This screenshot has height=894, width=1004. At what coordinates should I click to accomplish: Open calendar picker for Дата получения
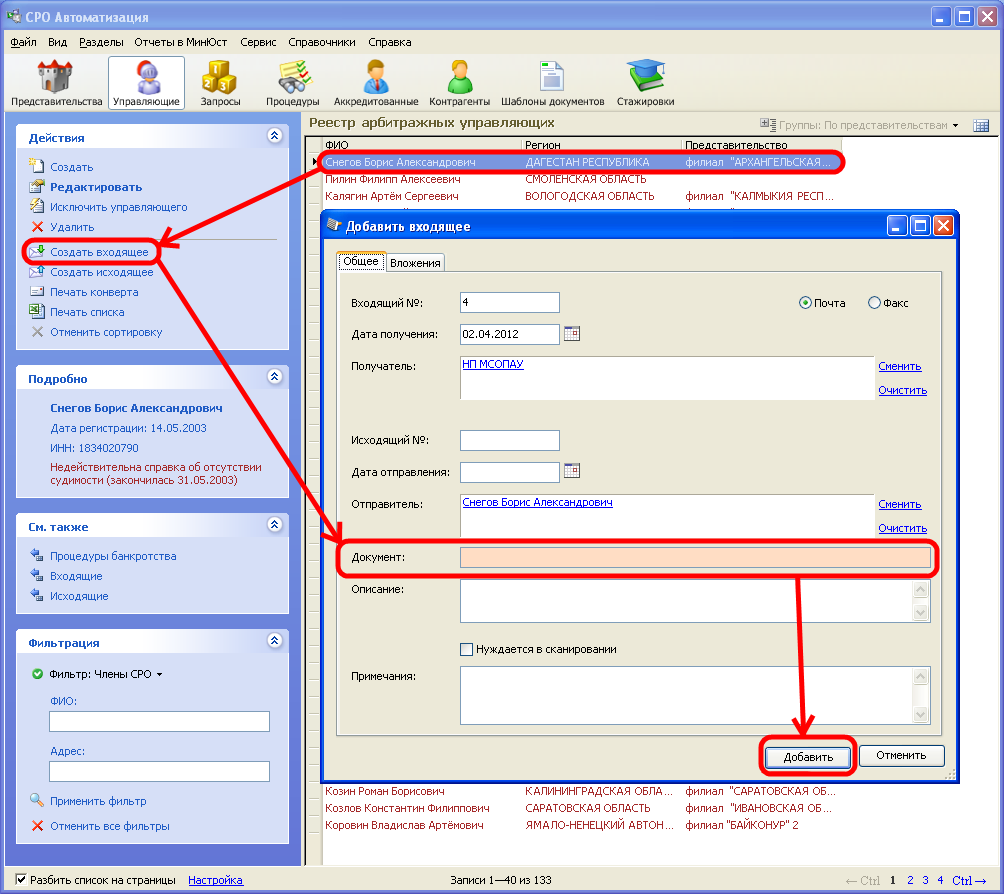(x=572, y=334)
